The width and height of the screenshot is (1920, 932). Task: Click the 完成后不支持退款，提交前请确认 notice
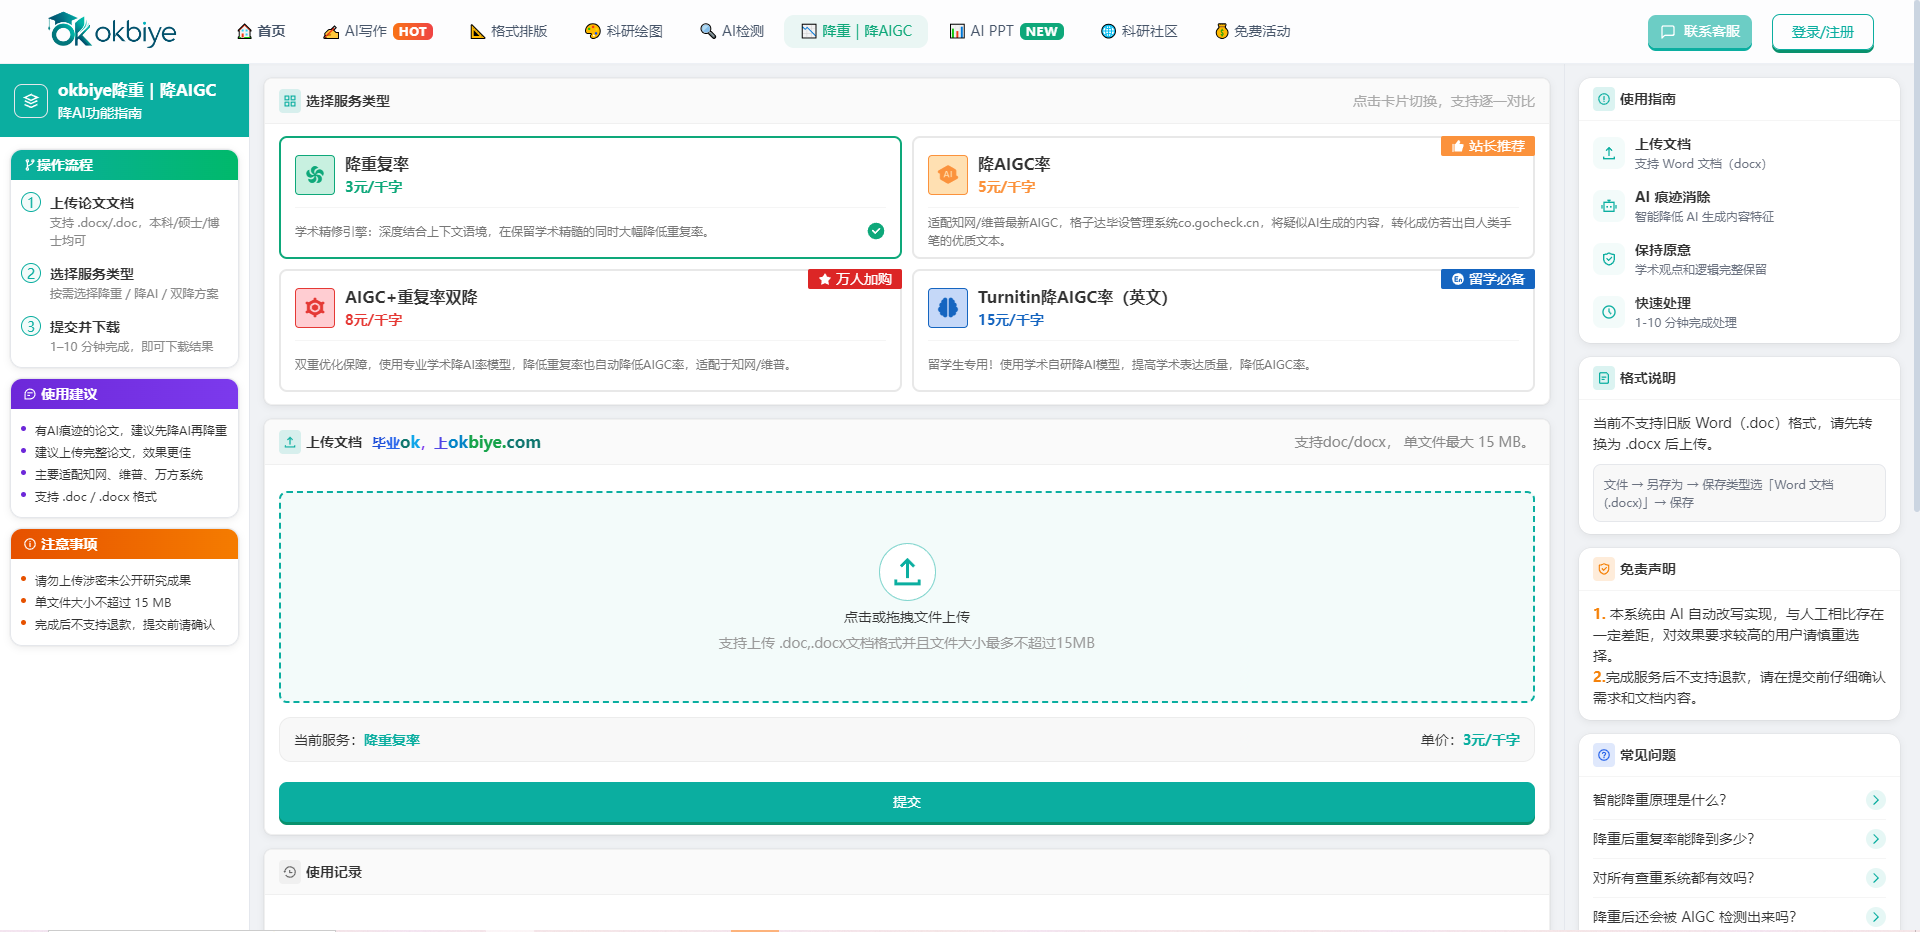click(x=125, y=624)
